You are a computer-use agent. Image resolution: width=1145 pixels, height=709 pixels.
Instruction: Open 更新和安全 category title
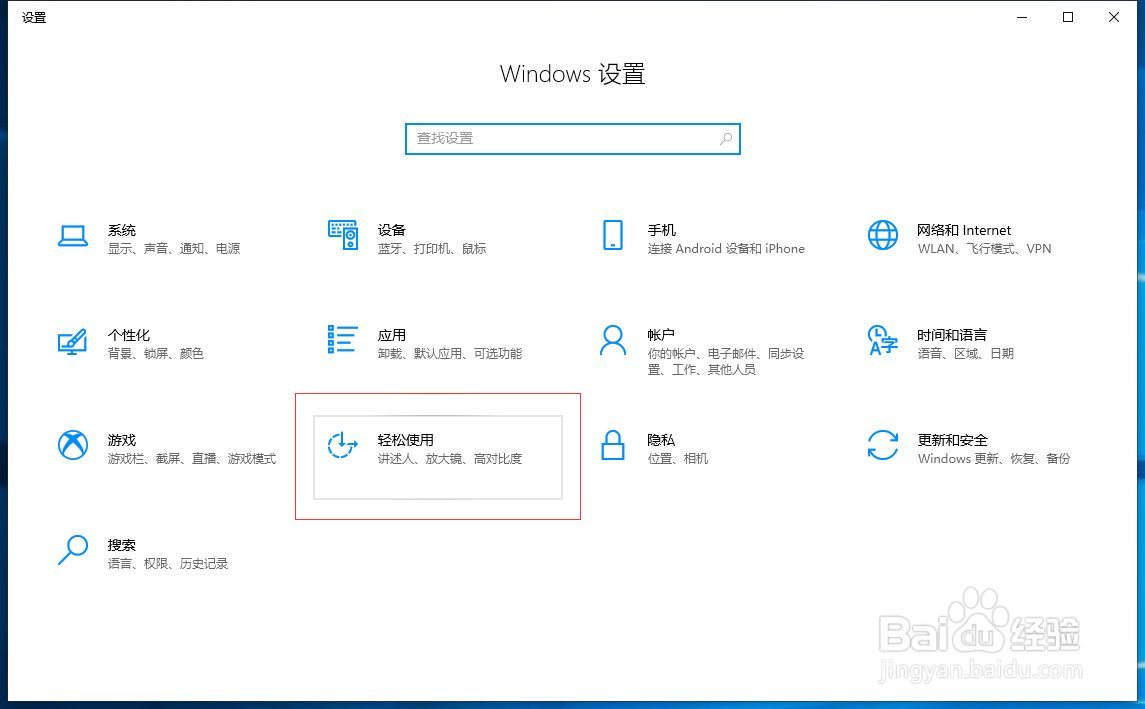952,440
